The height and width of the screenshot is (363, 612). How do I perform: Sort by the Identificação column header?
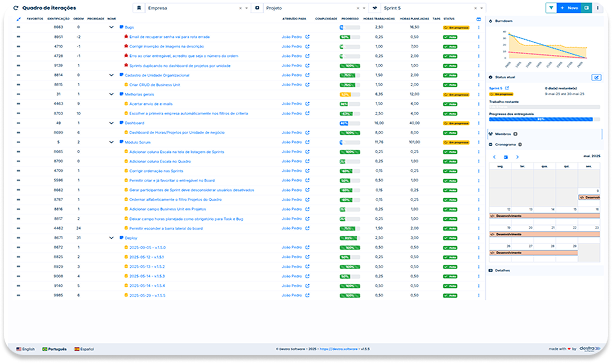pyautogui.click(x=58, y=19)
